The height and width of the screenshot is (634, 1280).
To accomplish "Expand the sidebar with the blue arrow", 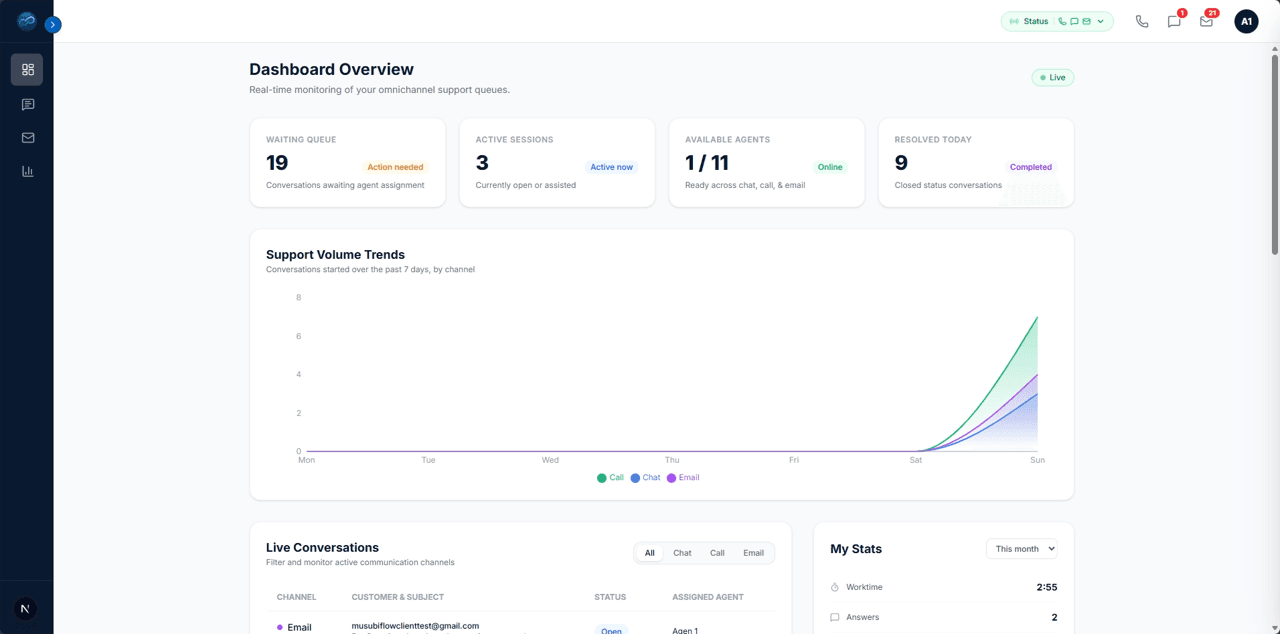I will tap(53, 25).
